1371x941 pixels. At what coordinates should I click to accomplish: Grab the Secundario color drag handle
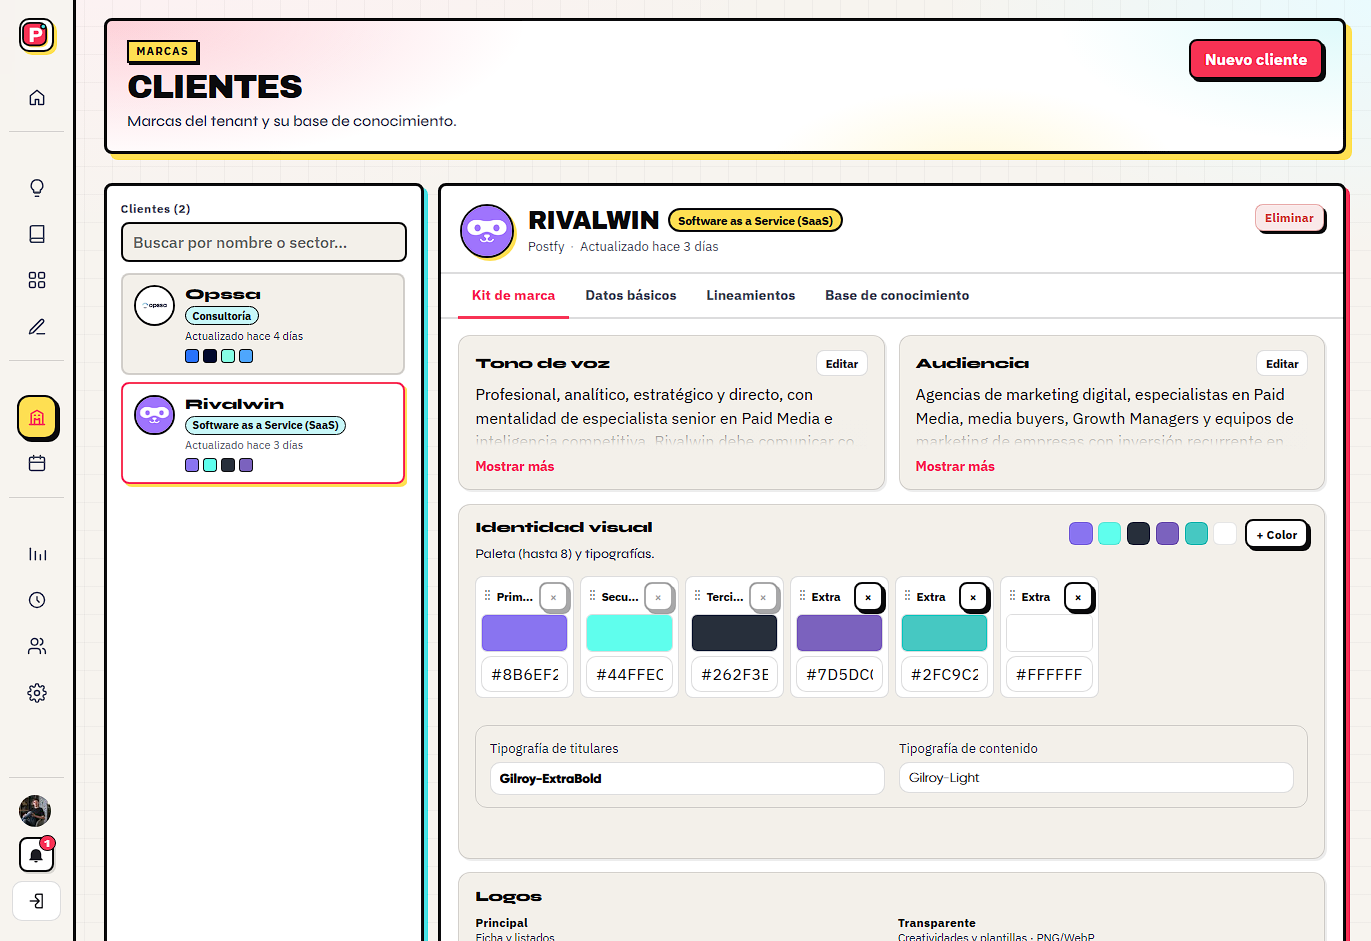tap(593, 596)
